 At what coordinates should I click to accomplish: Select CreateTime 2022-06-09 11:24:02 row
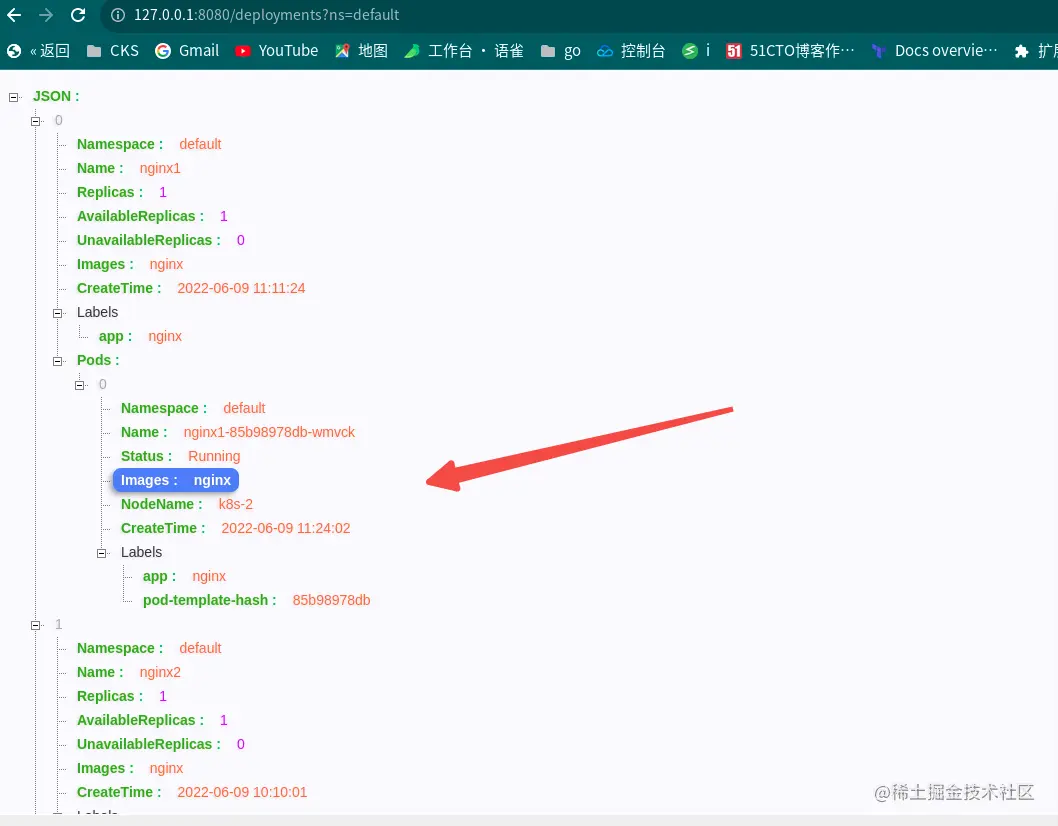click(235, 528)
